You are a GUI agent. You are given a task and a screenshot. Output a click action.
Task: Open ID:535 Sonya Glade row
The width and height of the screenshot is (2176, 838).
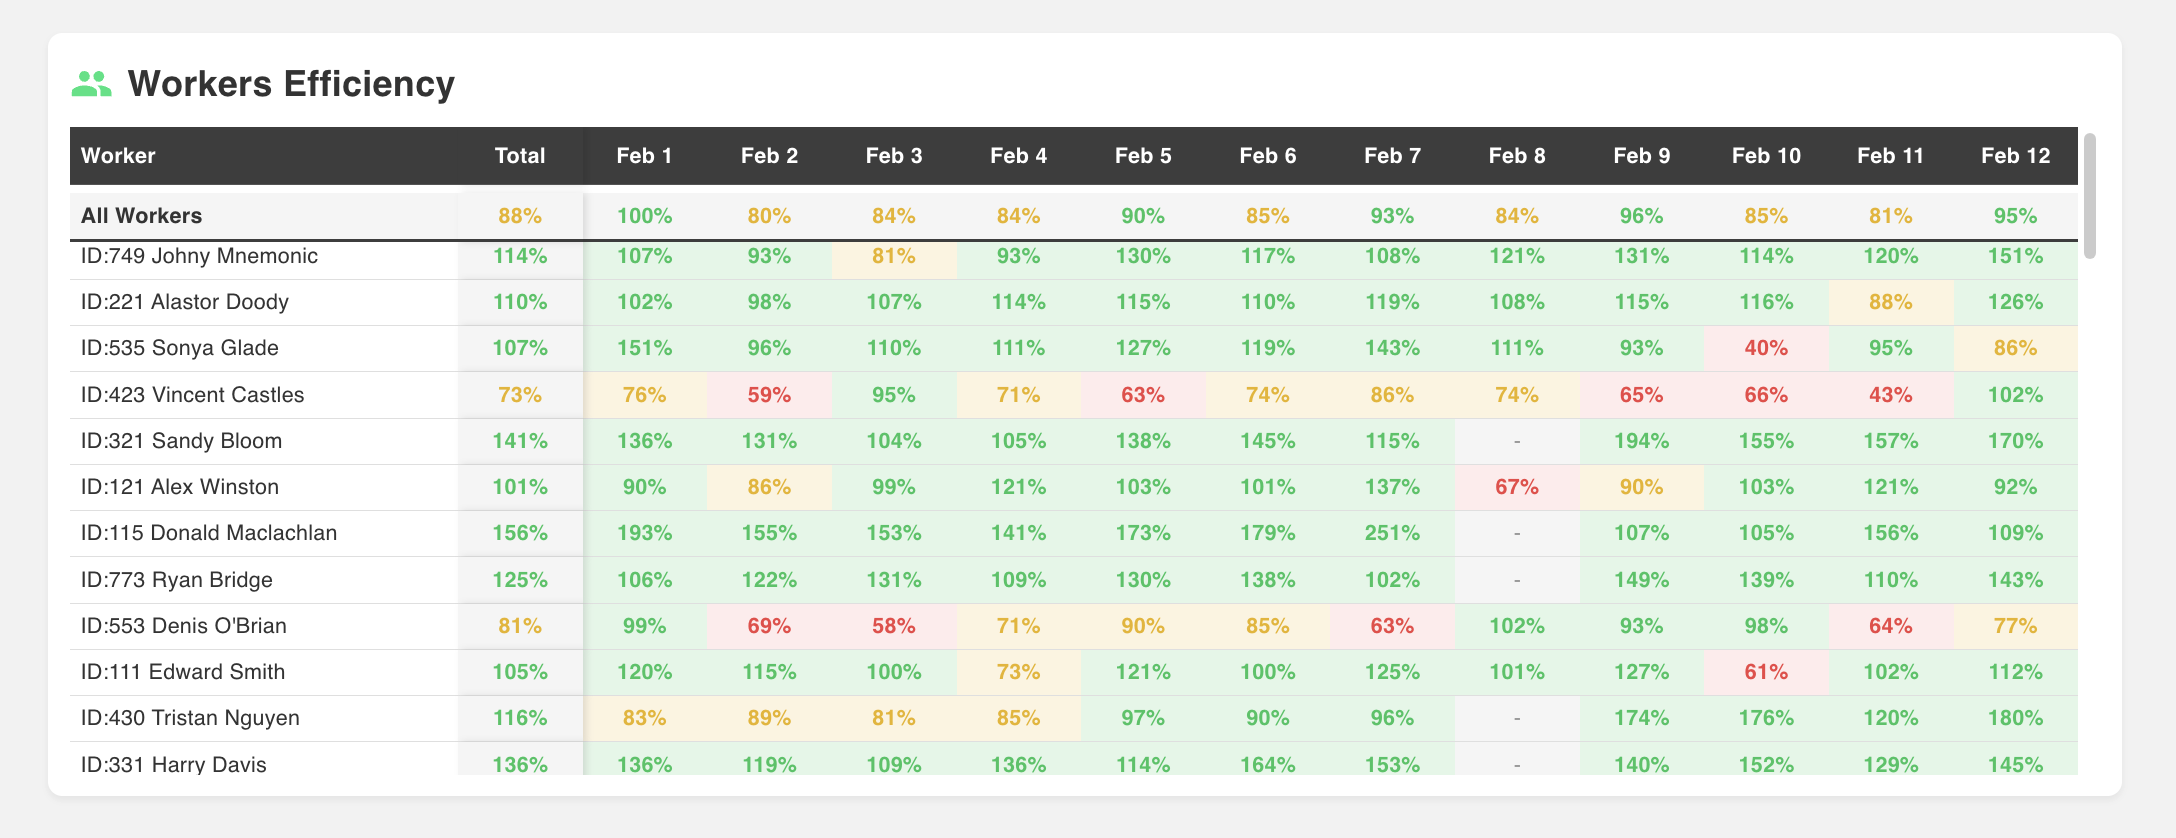tap(180, 348)
